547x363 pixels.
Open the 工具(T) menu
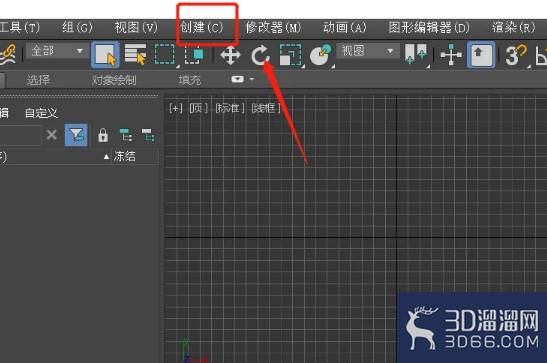[19, 27]
